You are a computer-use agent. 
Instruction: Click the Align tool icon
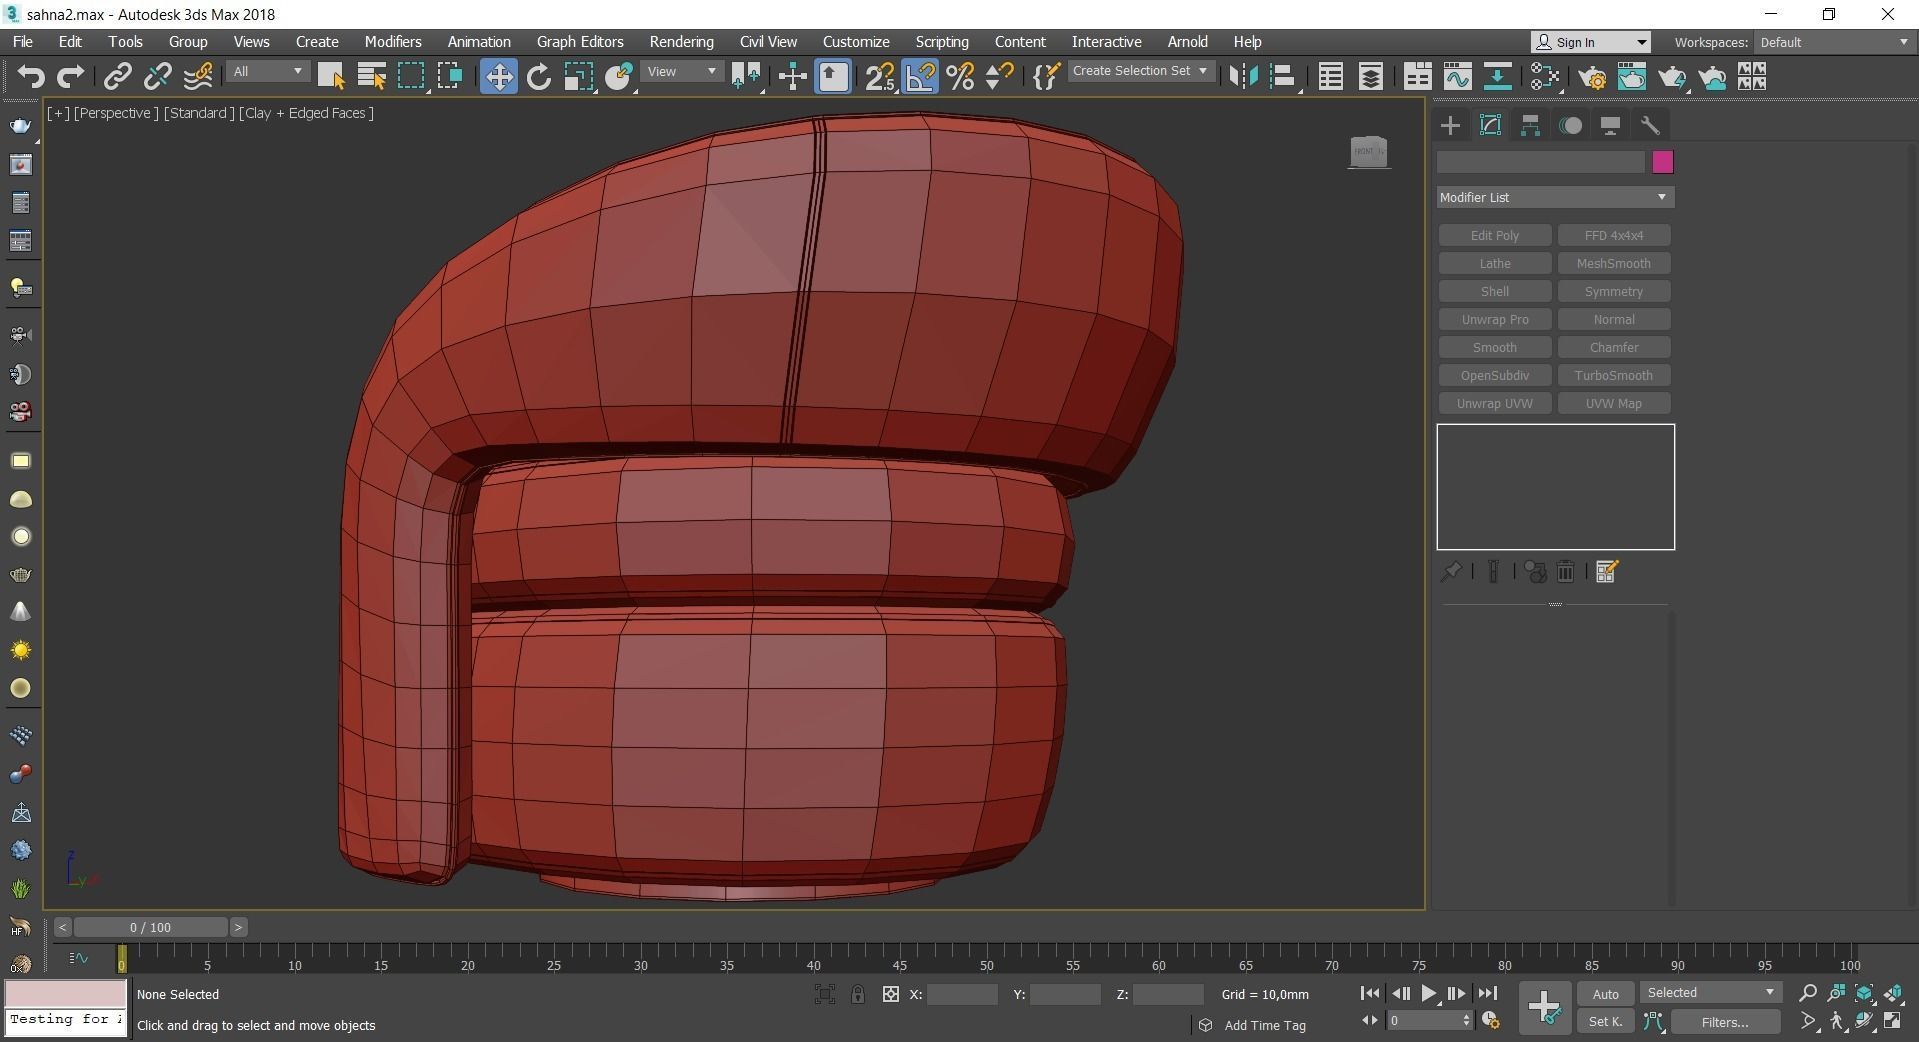point(1283,77)
